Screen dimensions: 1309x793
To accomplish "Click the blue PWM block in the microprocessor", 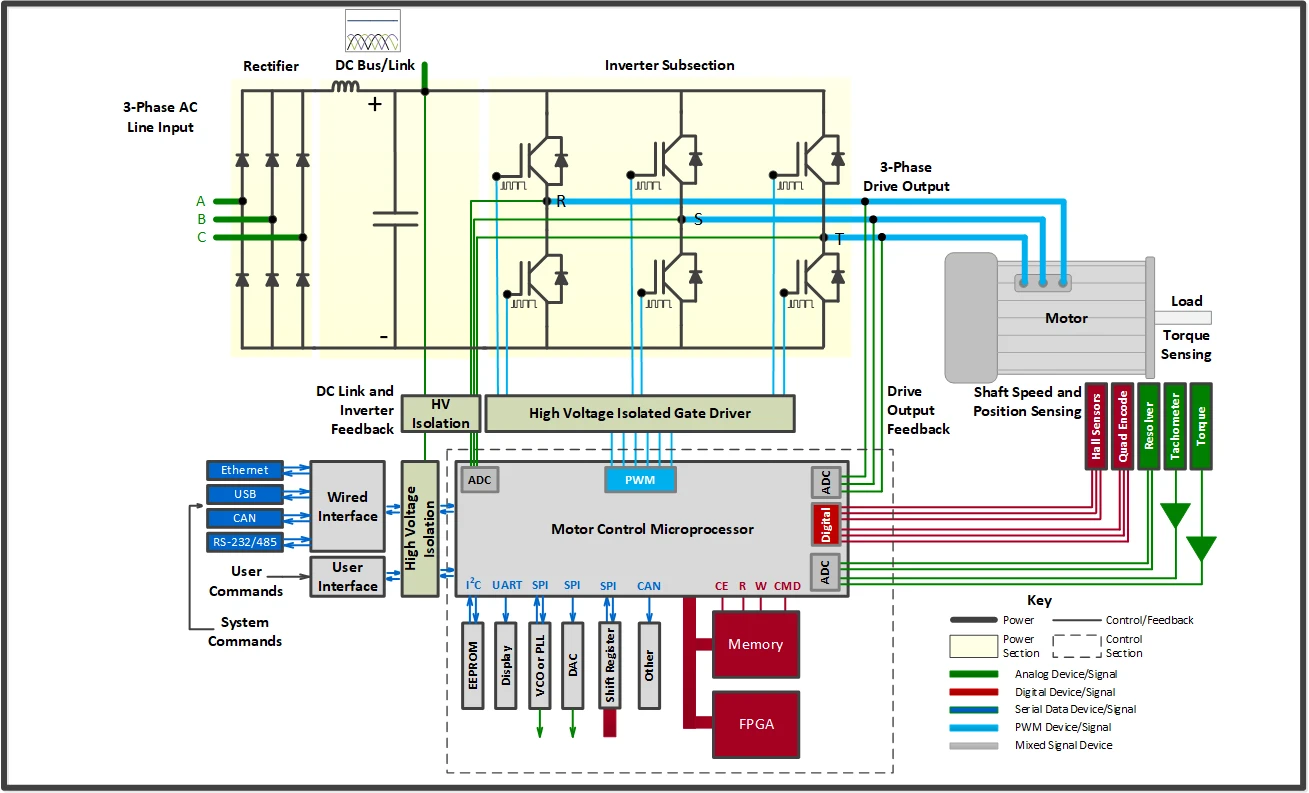I will [x=640, y=480].
